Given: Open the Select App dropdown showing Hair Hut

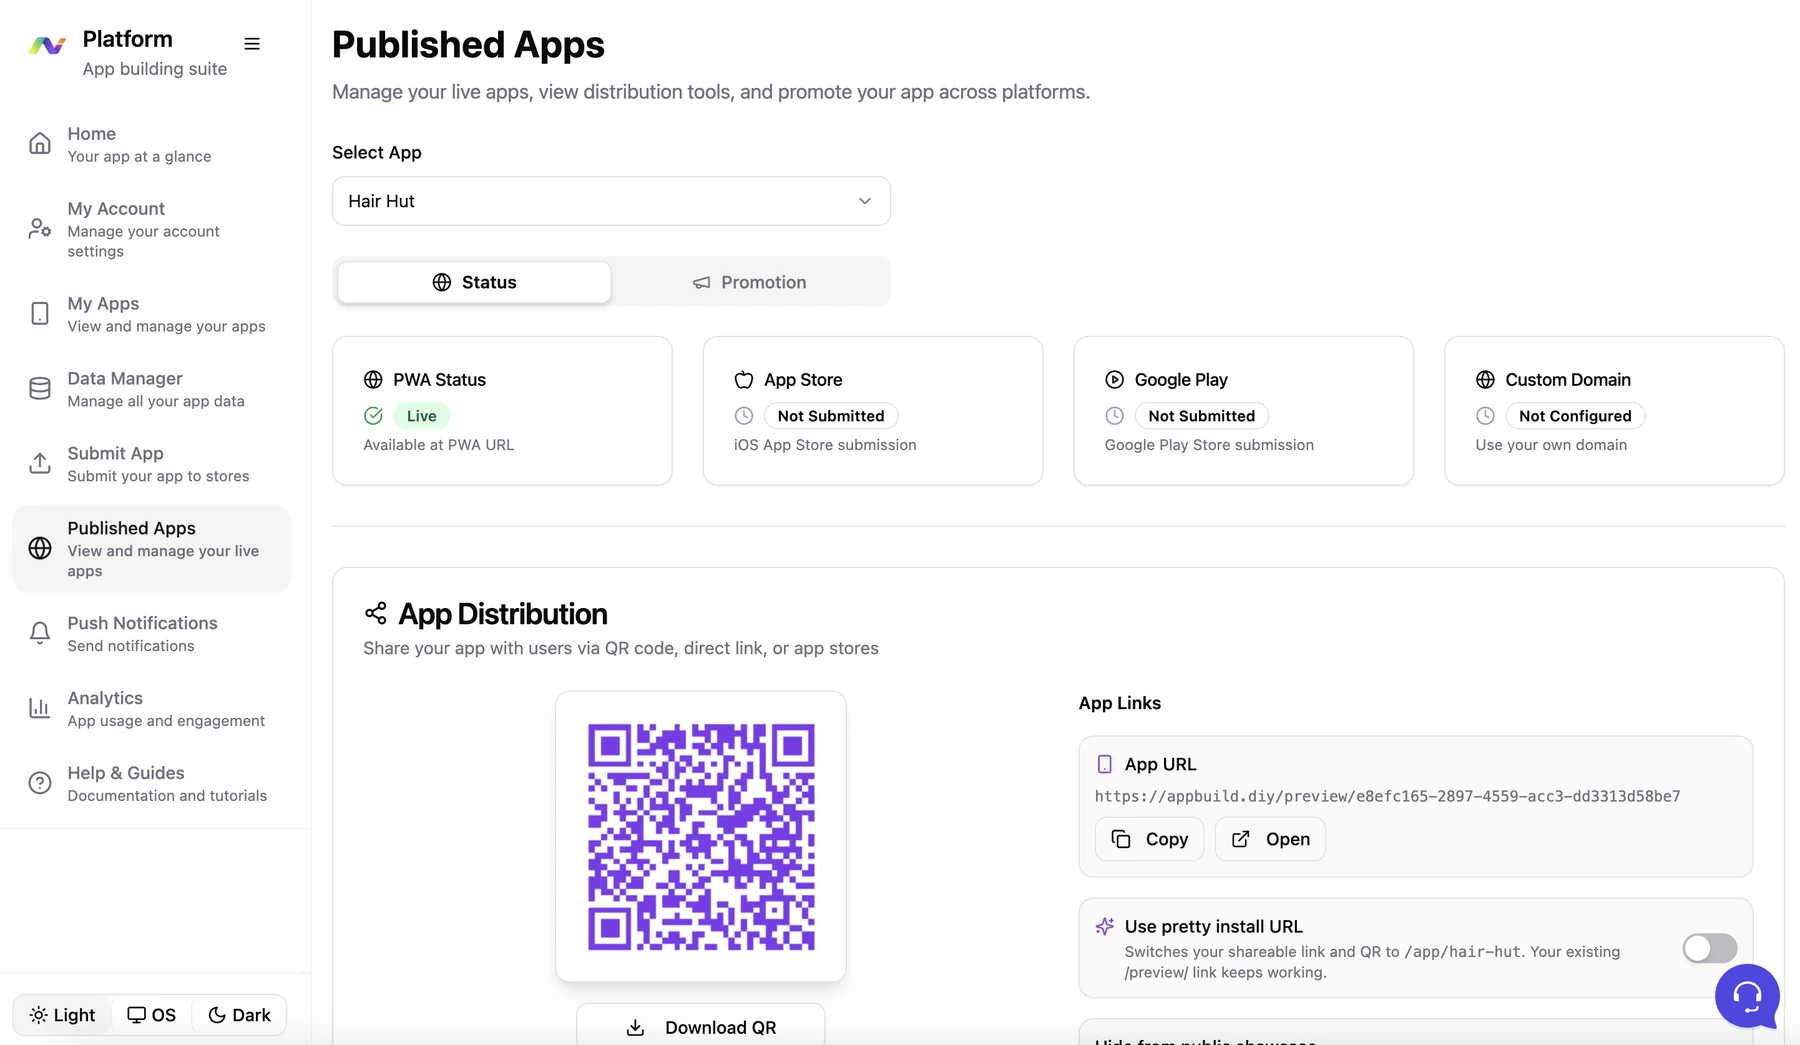Looking at the screenshot, I should pos(611,201).
